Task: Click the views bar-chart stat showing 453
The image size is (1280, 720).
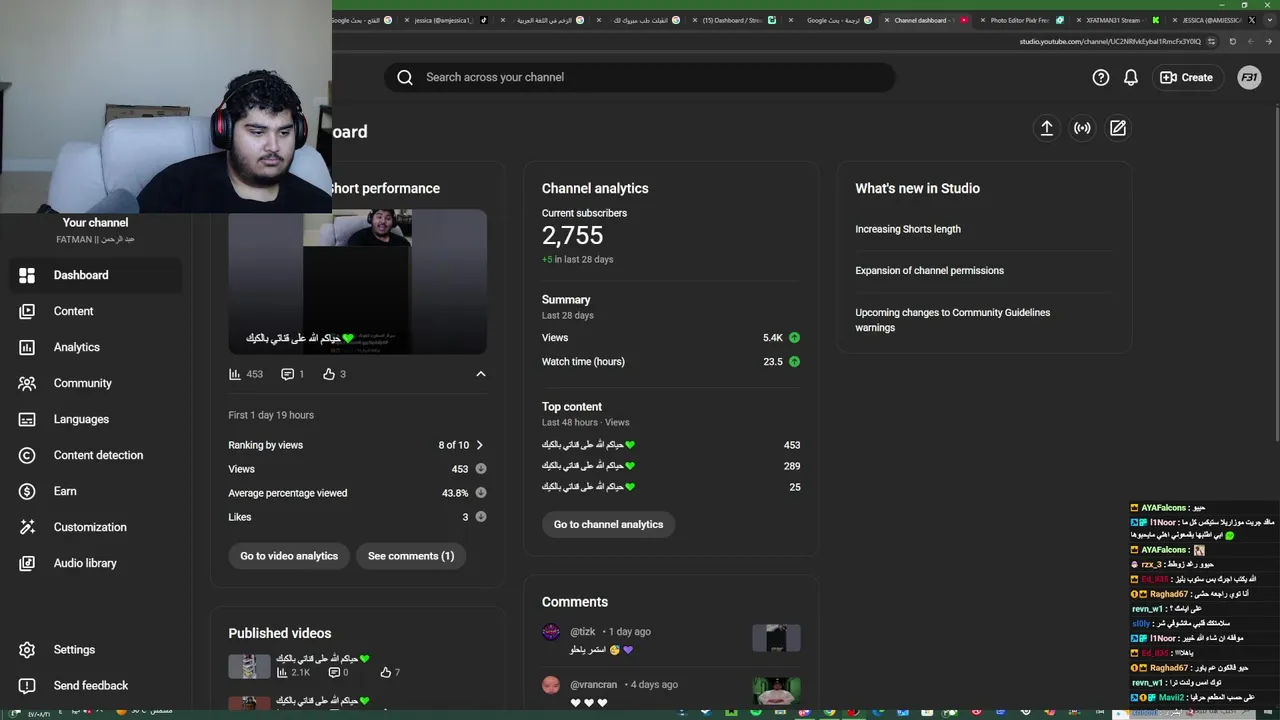Action: click(246, 374)
